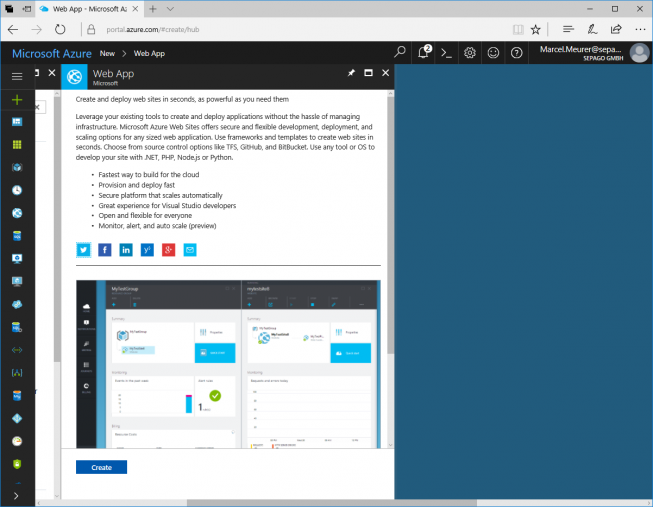Share Web App on LinkedIn
653x507 pixels.
pyautogui.click(x=126, y=250)
